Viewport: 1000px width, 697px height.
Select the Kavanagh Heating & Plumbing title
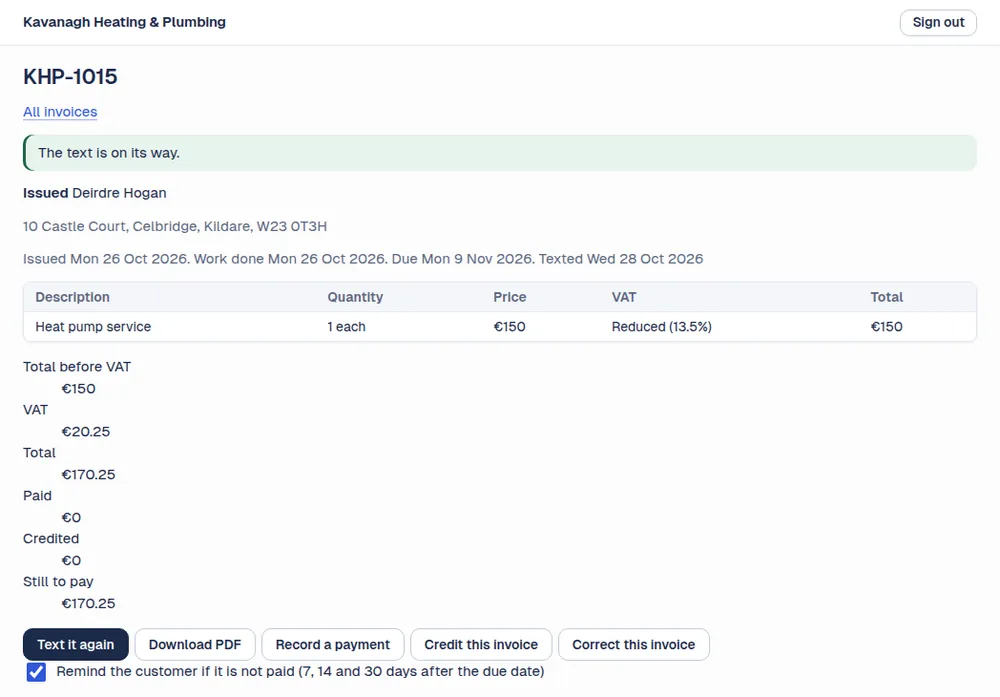[x=124, y=22]
